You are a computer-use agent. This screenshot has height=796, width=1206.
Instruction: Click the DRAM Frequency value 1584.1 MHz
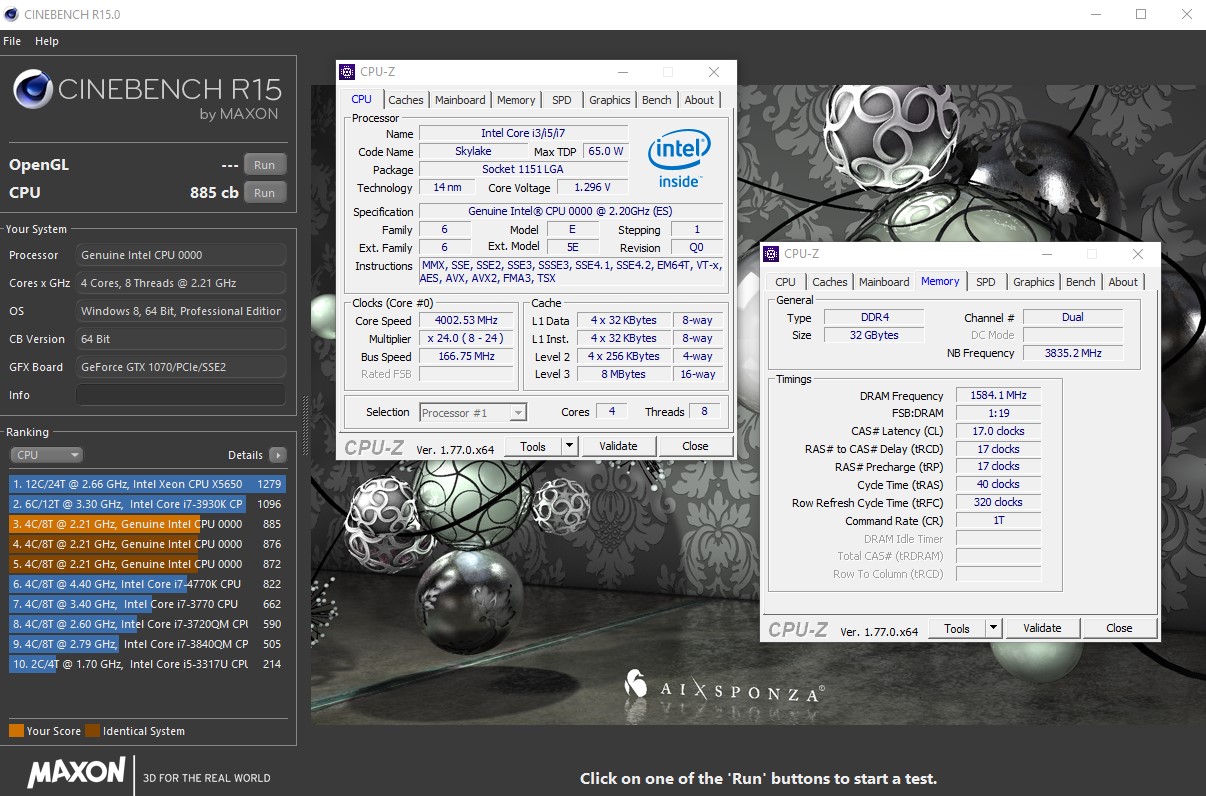(x=998, y=396)
